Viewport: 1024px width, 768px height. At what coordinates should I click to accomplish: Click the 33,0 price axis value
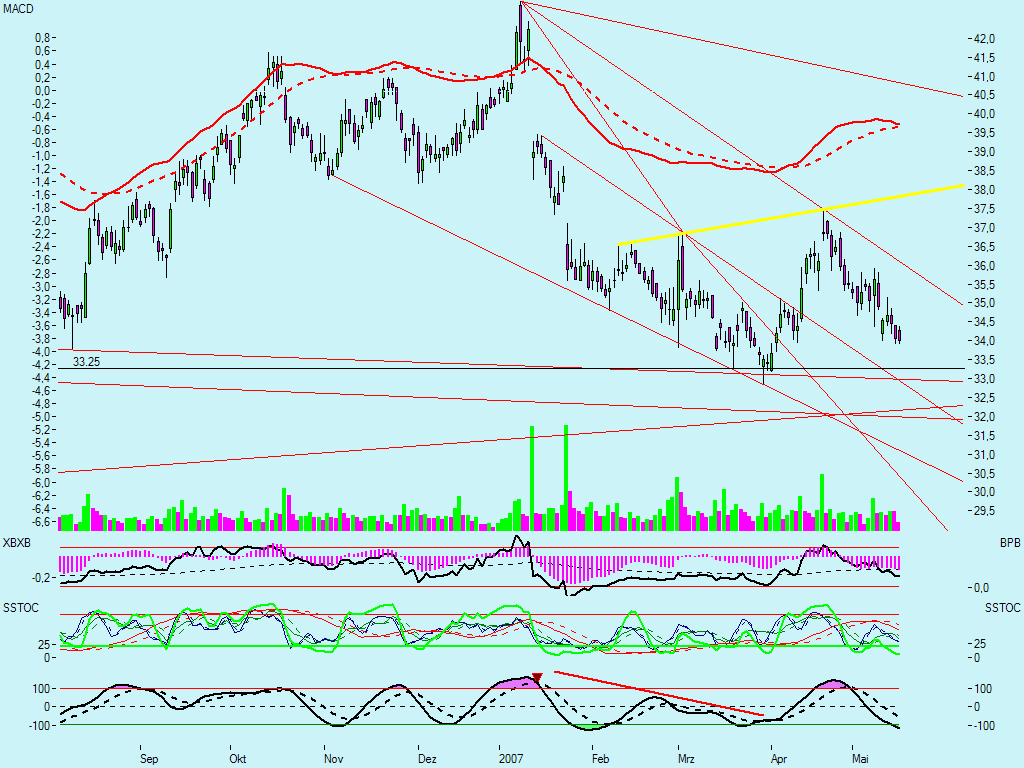click(x=984, y=378)
